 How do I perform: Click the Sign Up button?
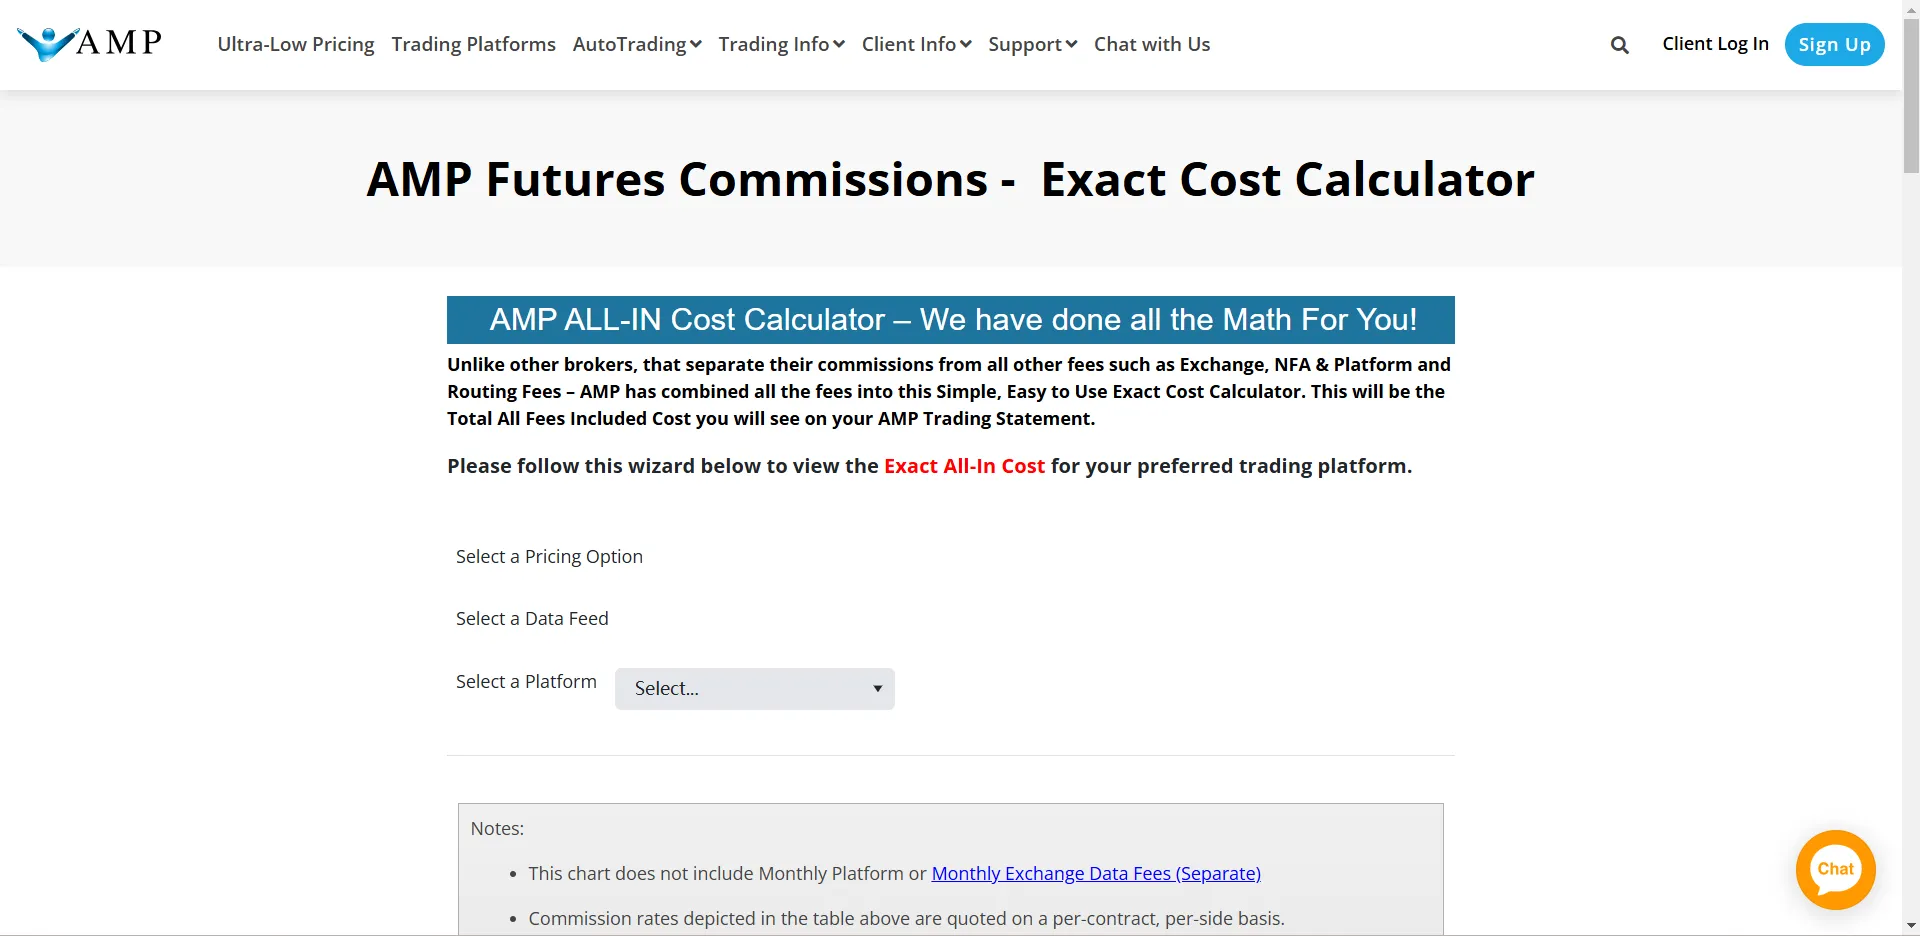(1834, 44)
